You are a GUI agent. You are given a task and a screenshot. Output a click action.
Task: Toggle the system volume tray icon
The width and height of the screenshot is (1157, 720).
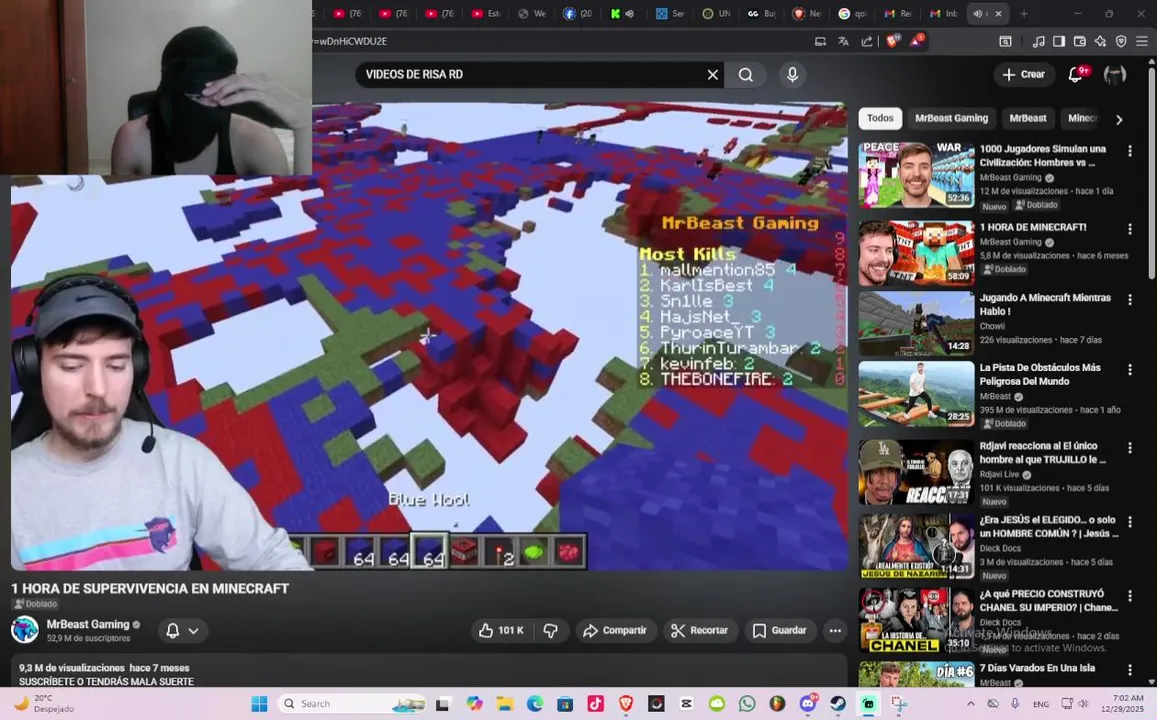coord(1082,703)
